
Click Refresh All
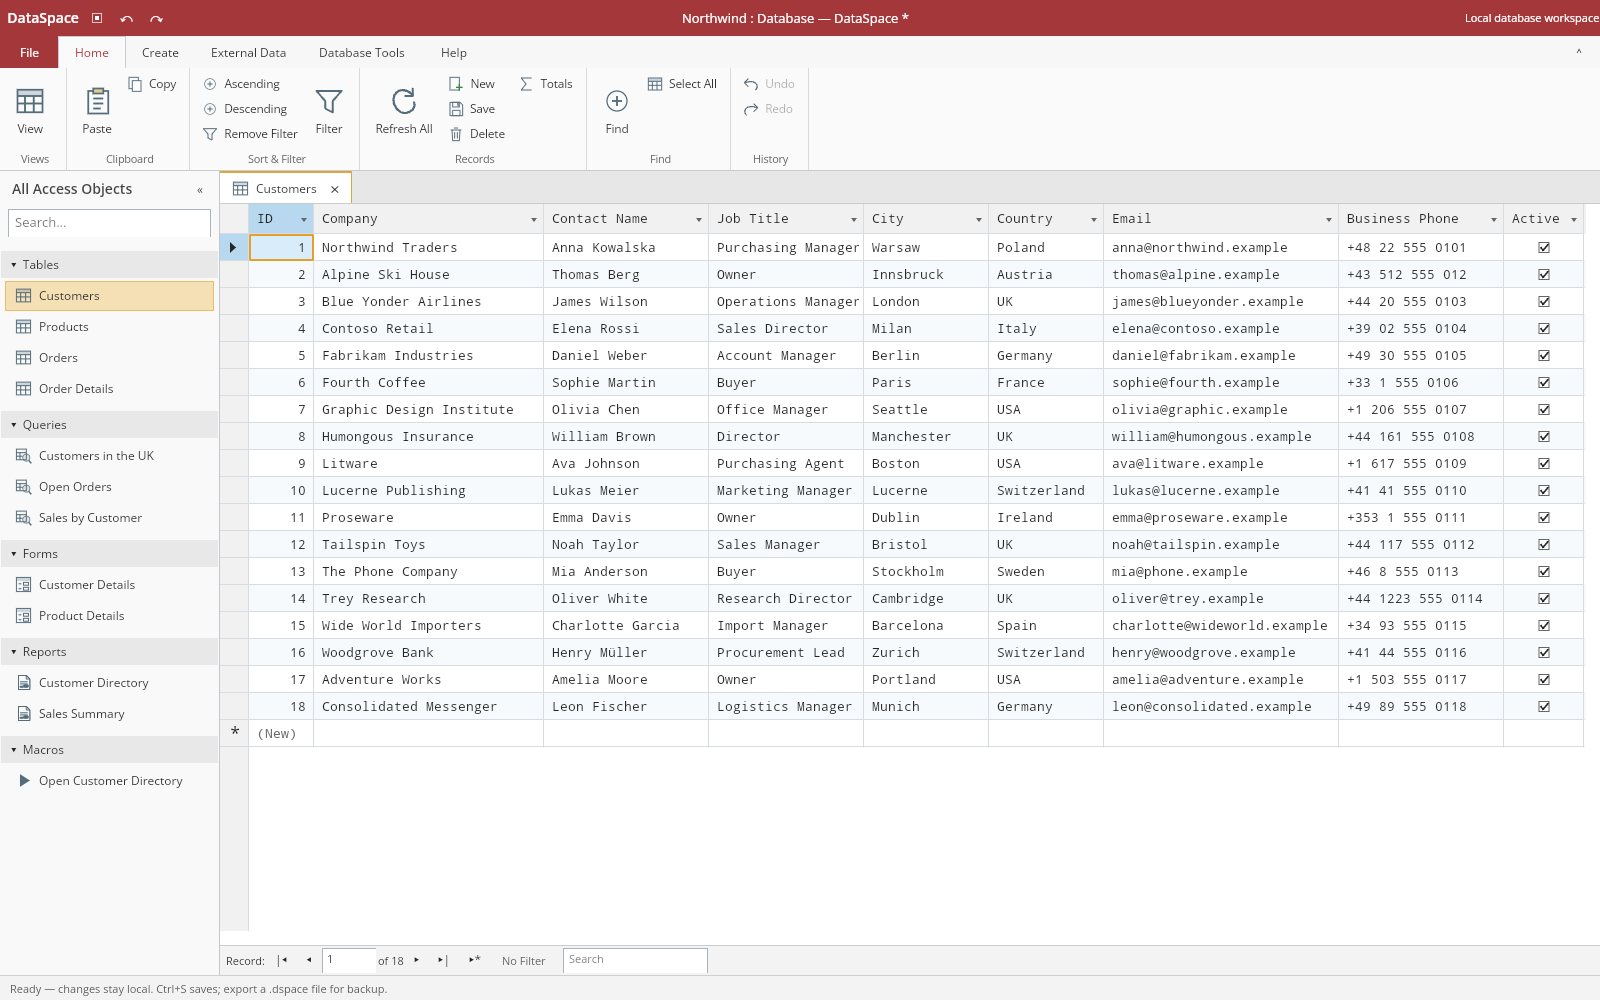[x=404, y=110]
